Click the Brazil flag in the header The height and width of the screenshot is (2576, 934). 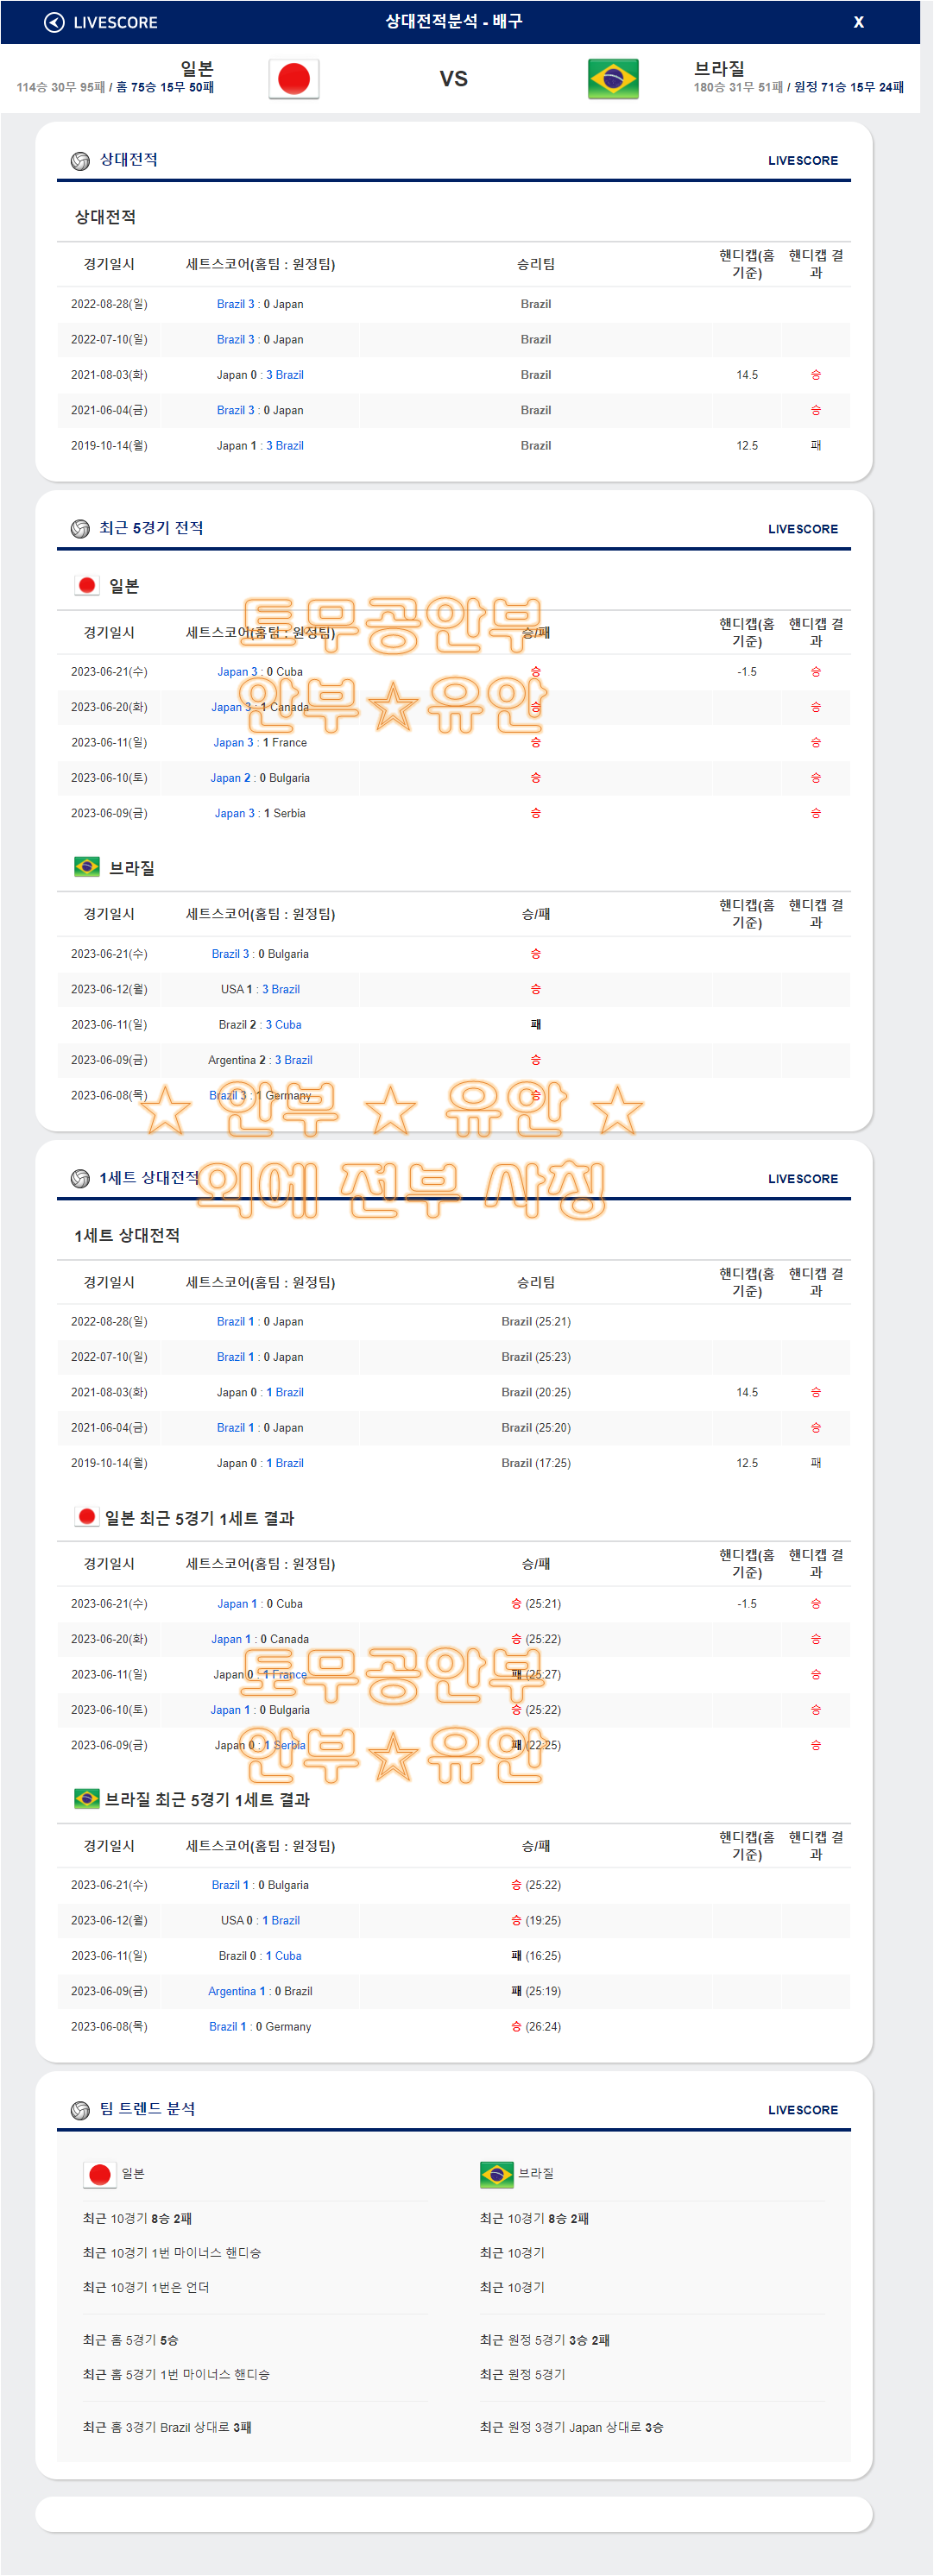pyautogui.click(x=612, y=79)
